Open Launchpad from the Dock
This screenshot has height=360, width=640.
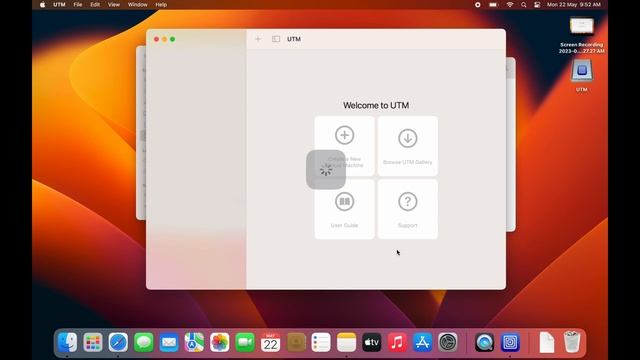tap(93, 342)
